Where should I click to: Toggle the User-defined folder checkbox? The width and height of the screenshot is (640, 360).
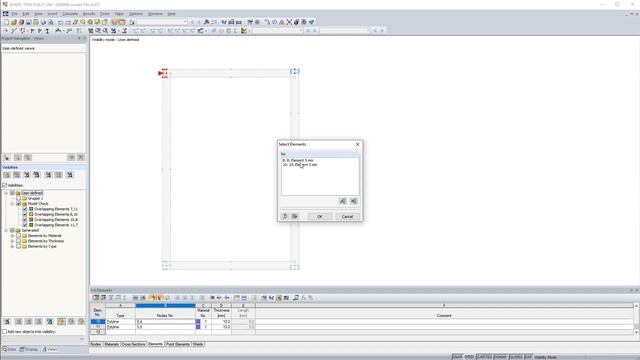pyautogui.click(x=12, y=193)
